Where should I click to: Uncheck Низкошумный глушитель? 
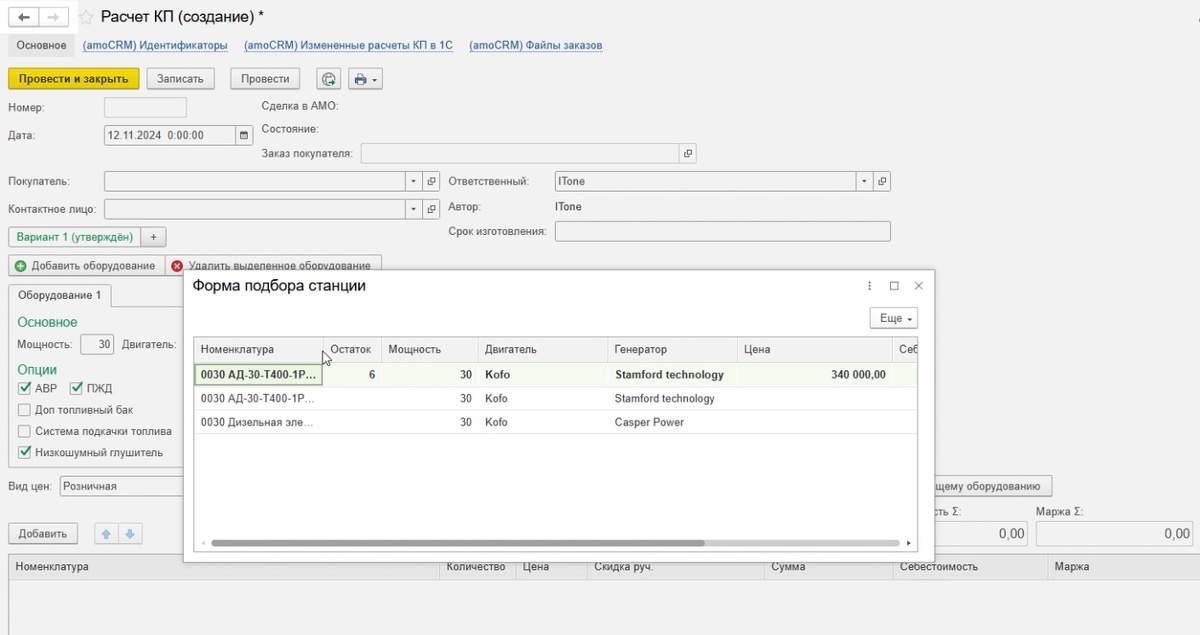(x=25, y=452)
